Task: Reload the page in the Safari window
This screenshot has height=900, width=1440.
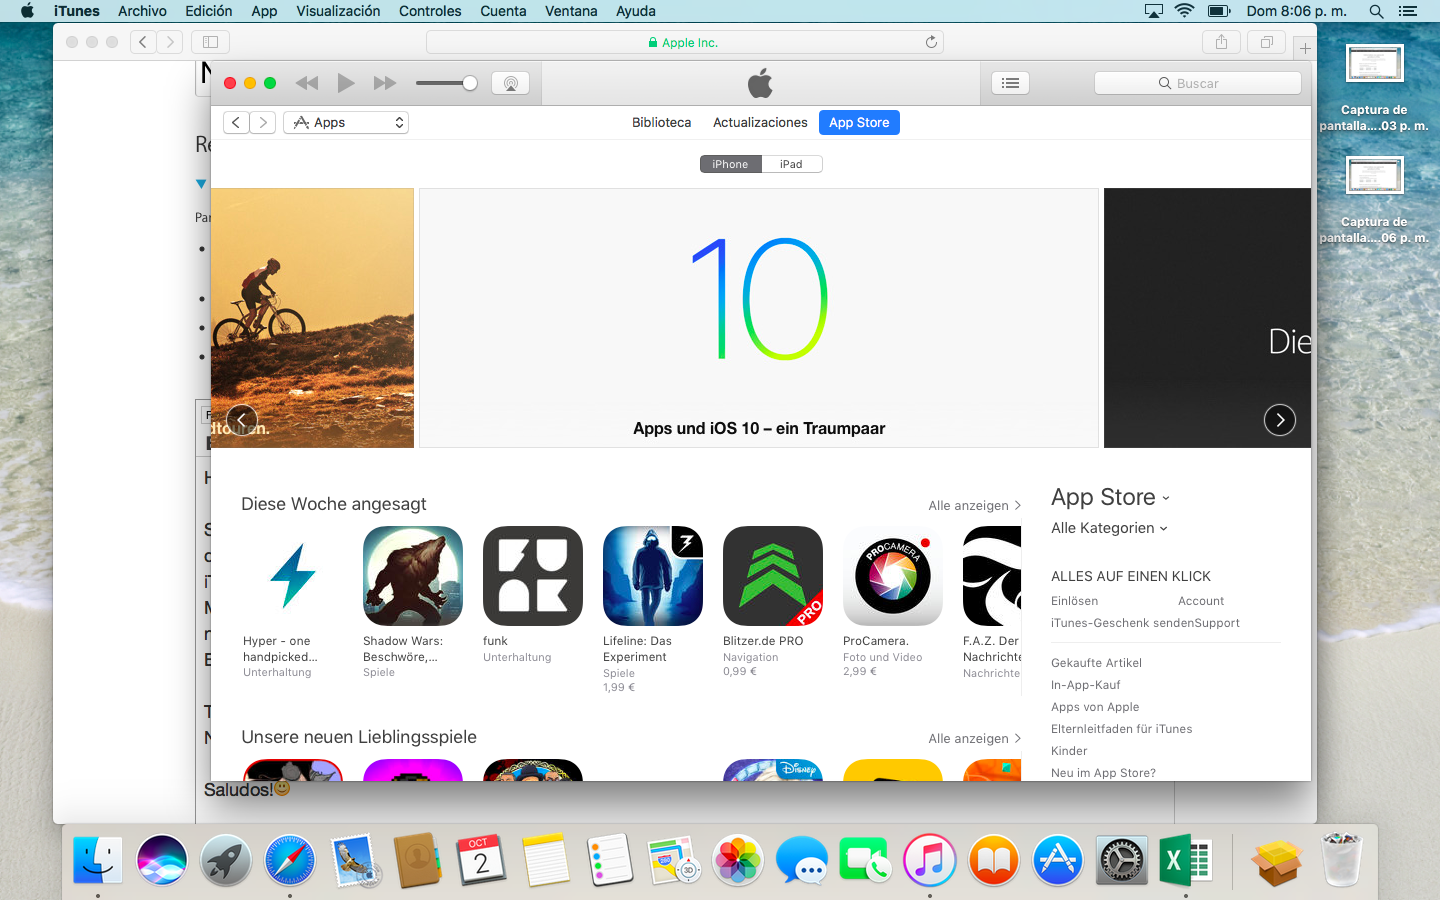Action: [931, 42]
